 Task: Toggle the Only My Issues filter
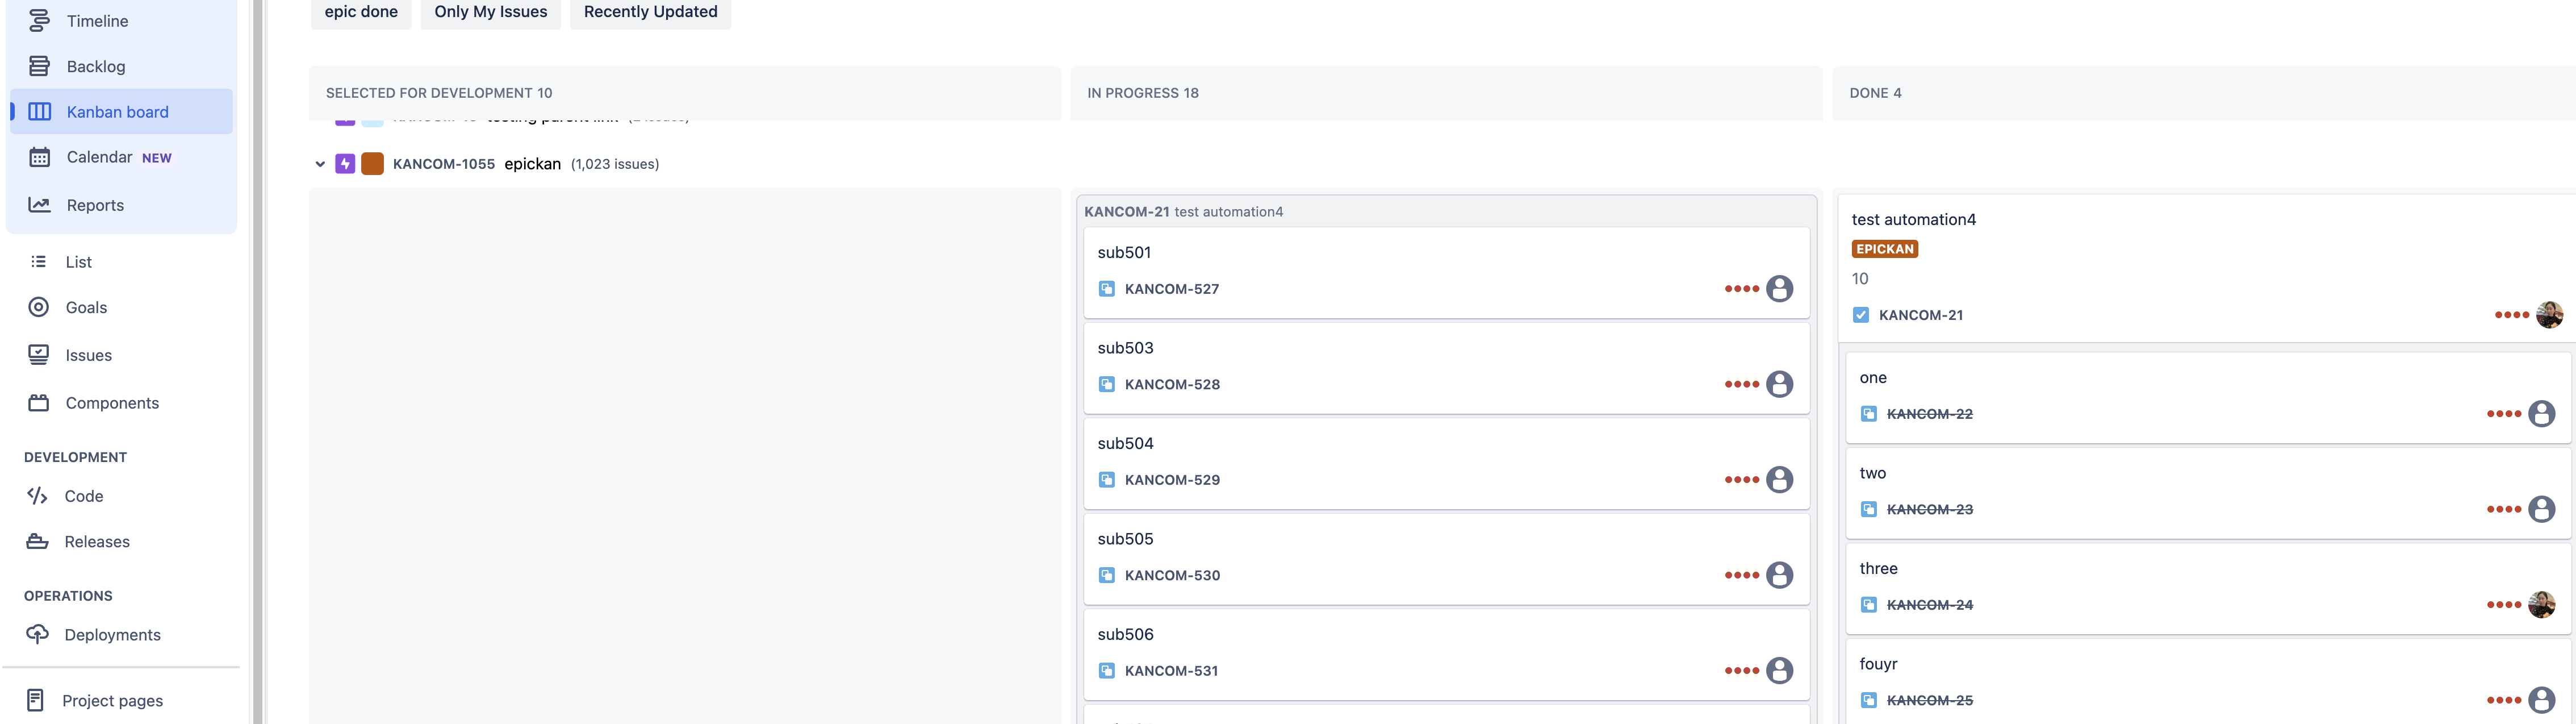pyautogui.click(x=490, y=12)
